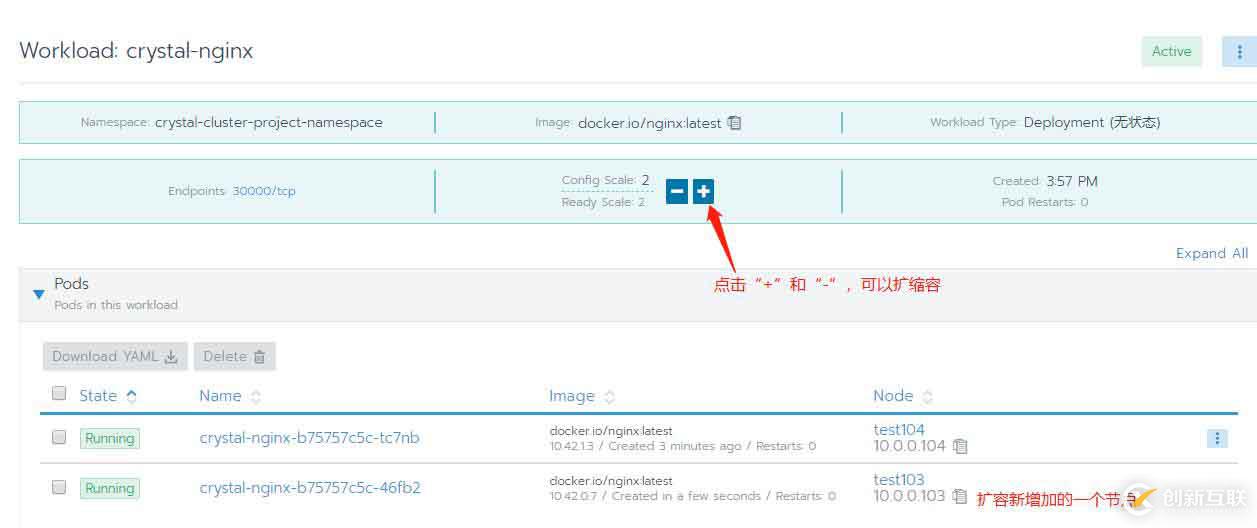
Task: Click Expand All link
Action: click(x=1212, y=253)
